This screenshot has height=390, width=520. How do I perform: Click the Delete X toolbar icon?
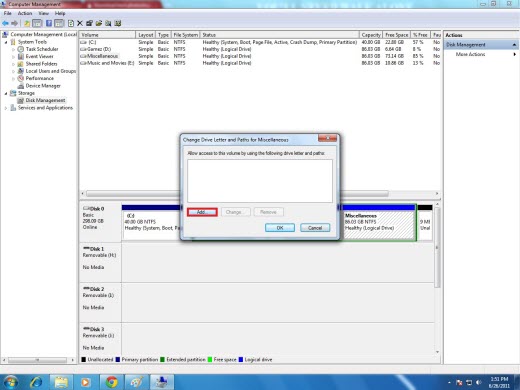[x=80, y=23]
